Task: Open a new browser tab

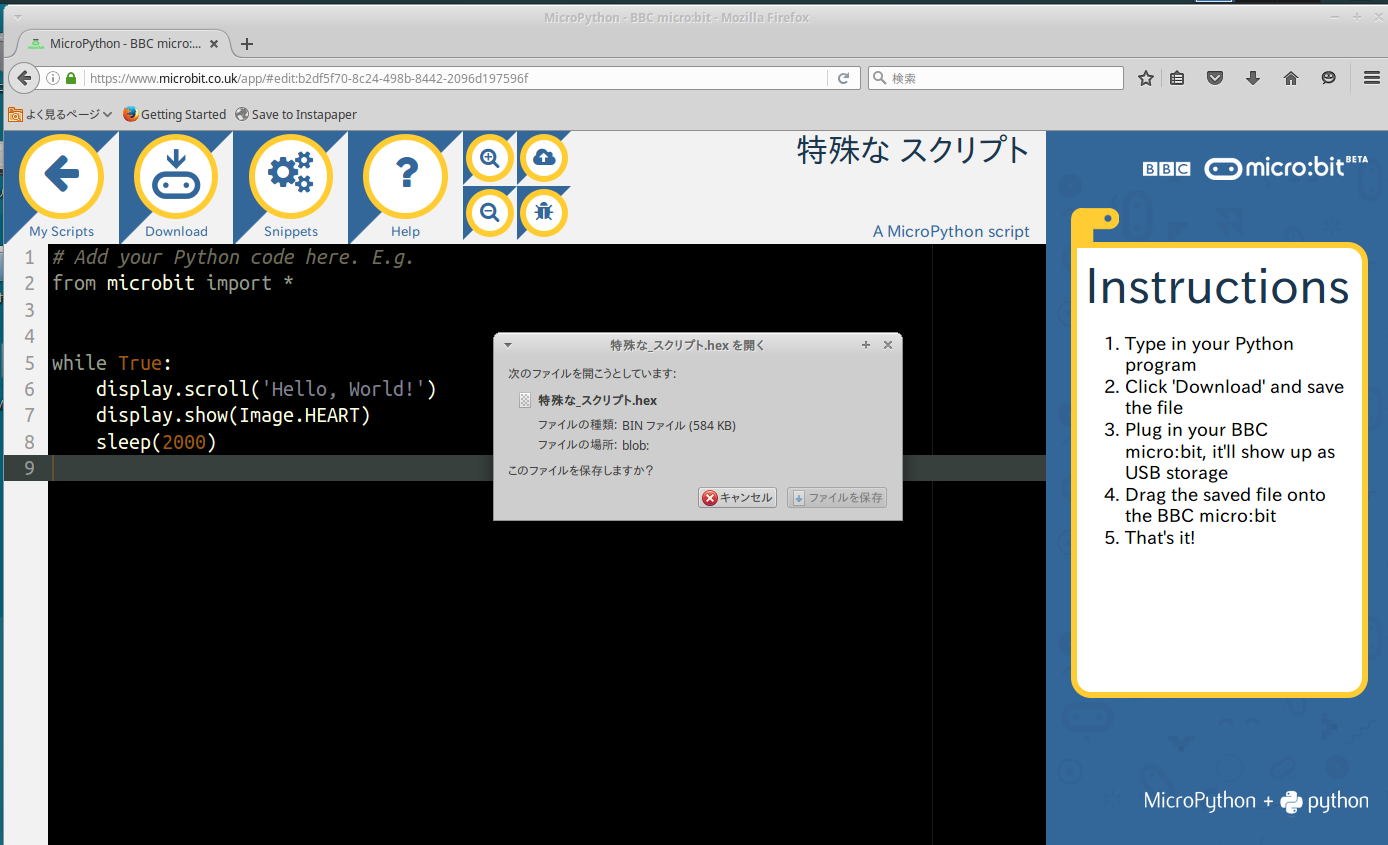Action: (247, 44)
